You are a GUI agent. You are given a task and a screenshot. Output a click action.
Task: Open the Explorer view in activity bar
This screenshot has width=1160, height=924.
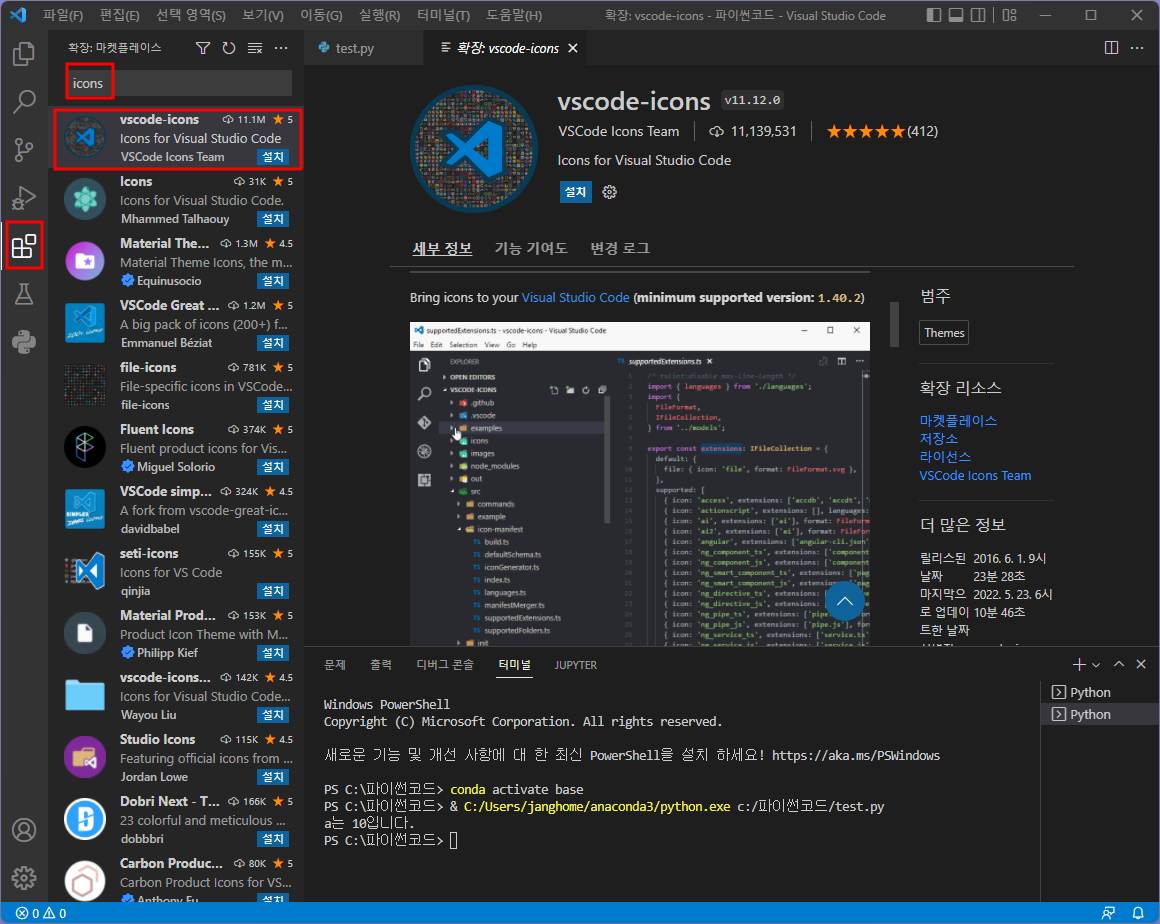24,53
